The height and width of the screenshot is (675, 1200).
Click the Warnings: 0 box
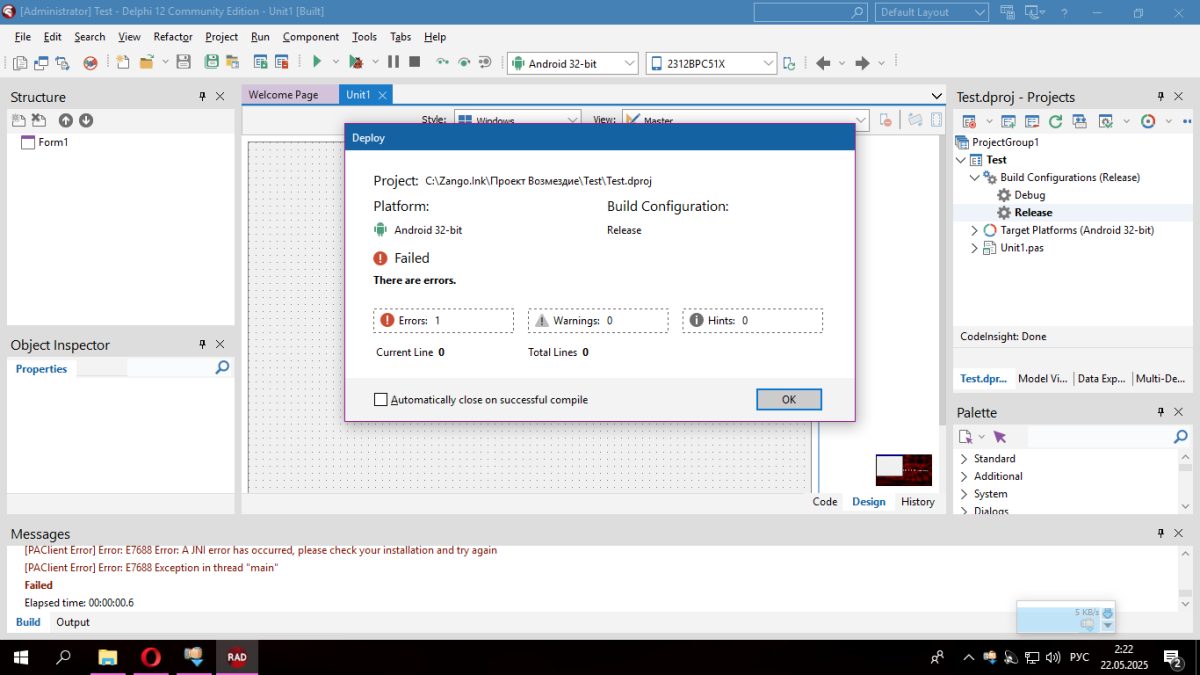coord(598,321)
